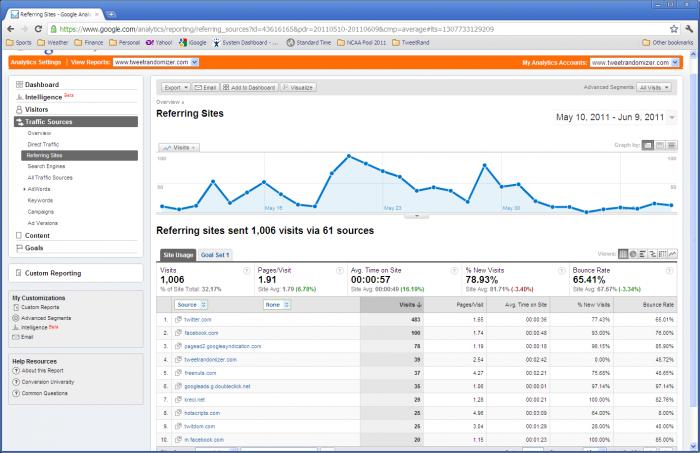Click Add to Dashboard button

(x=250, y=87)
